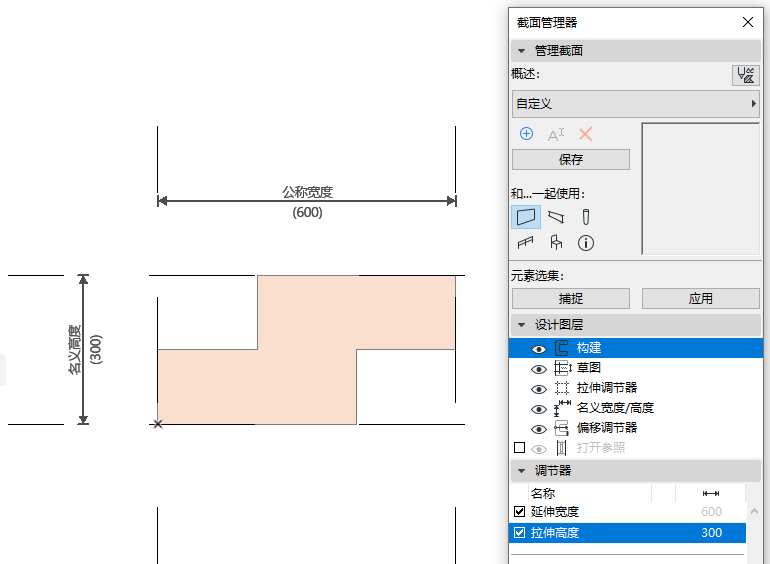Select the 构建 layer row
The image size is (770, 564).
(635, 348)
